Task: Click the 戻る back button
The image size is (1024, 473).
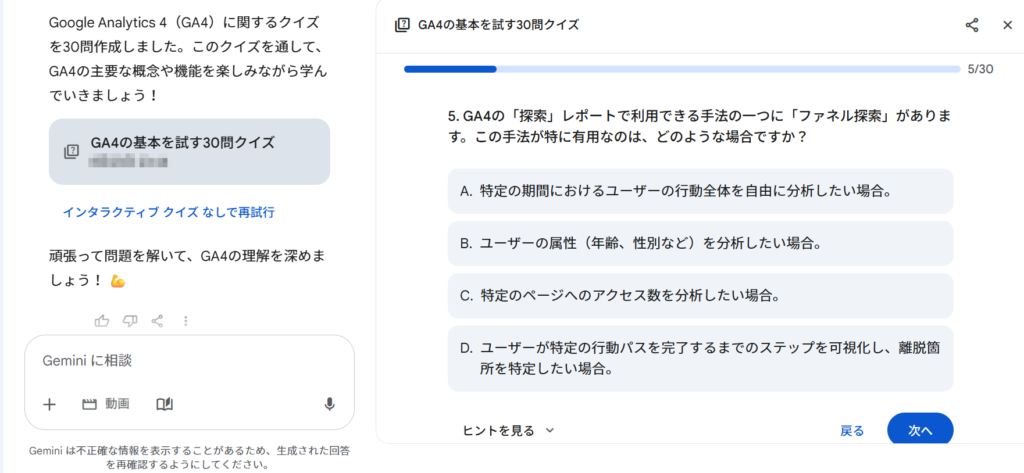Action: 852,431
